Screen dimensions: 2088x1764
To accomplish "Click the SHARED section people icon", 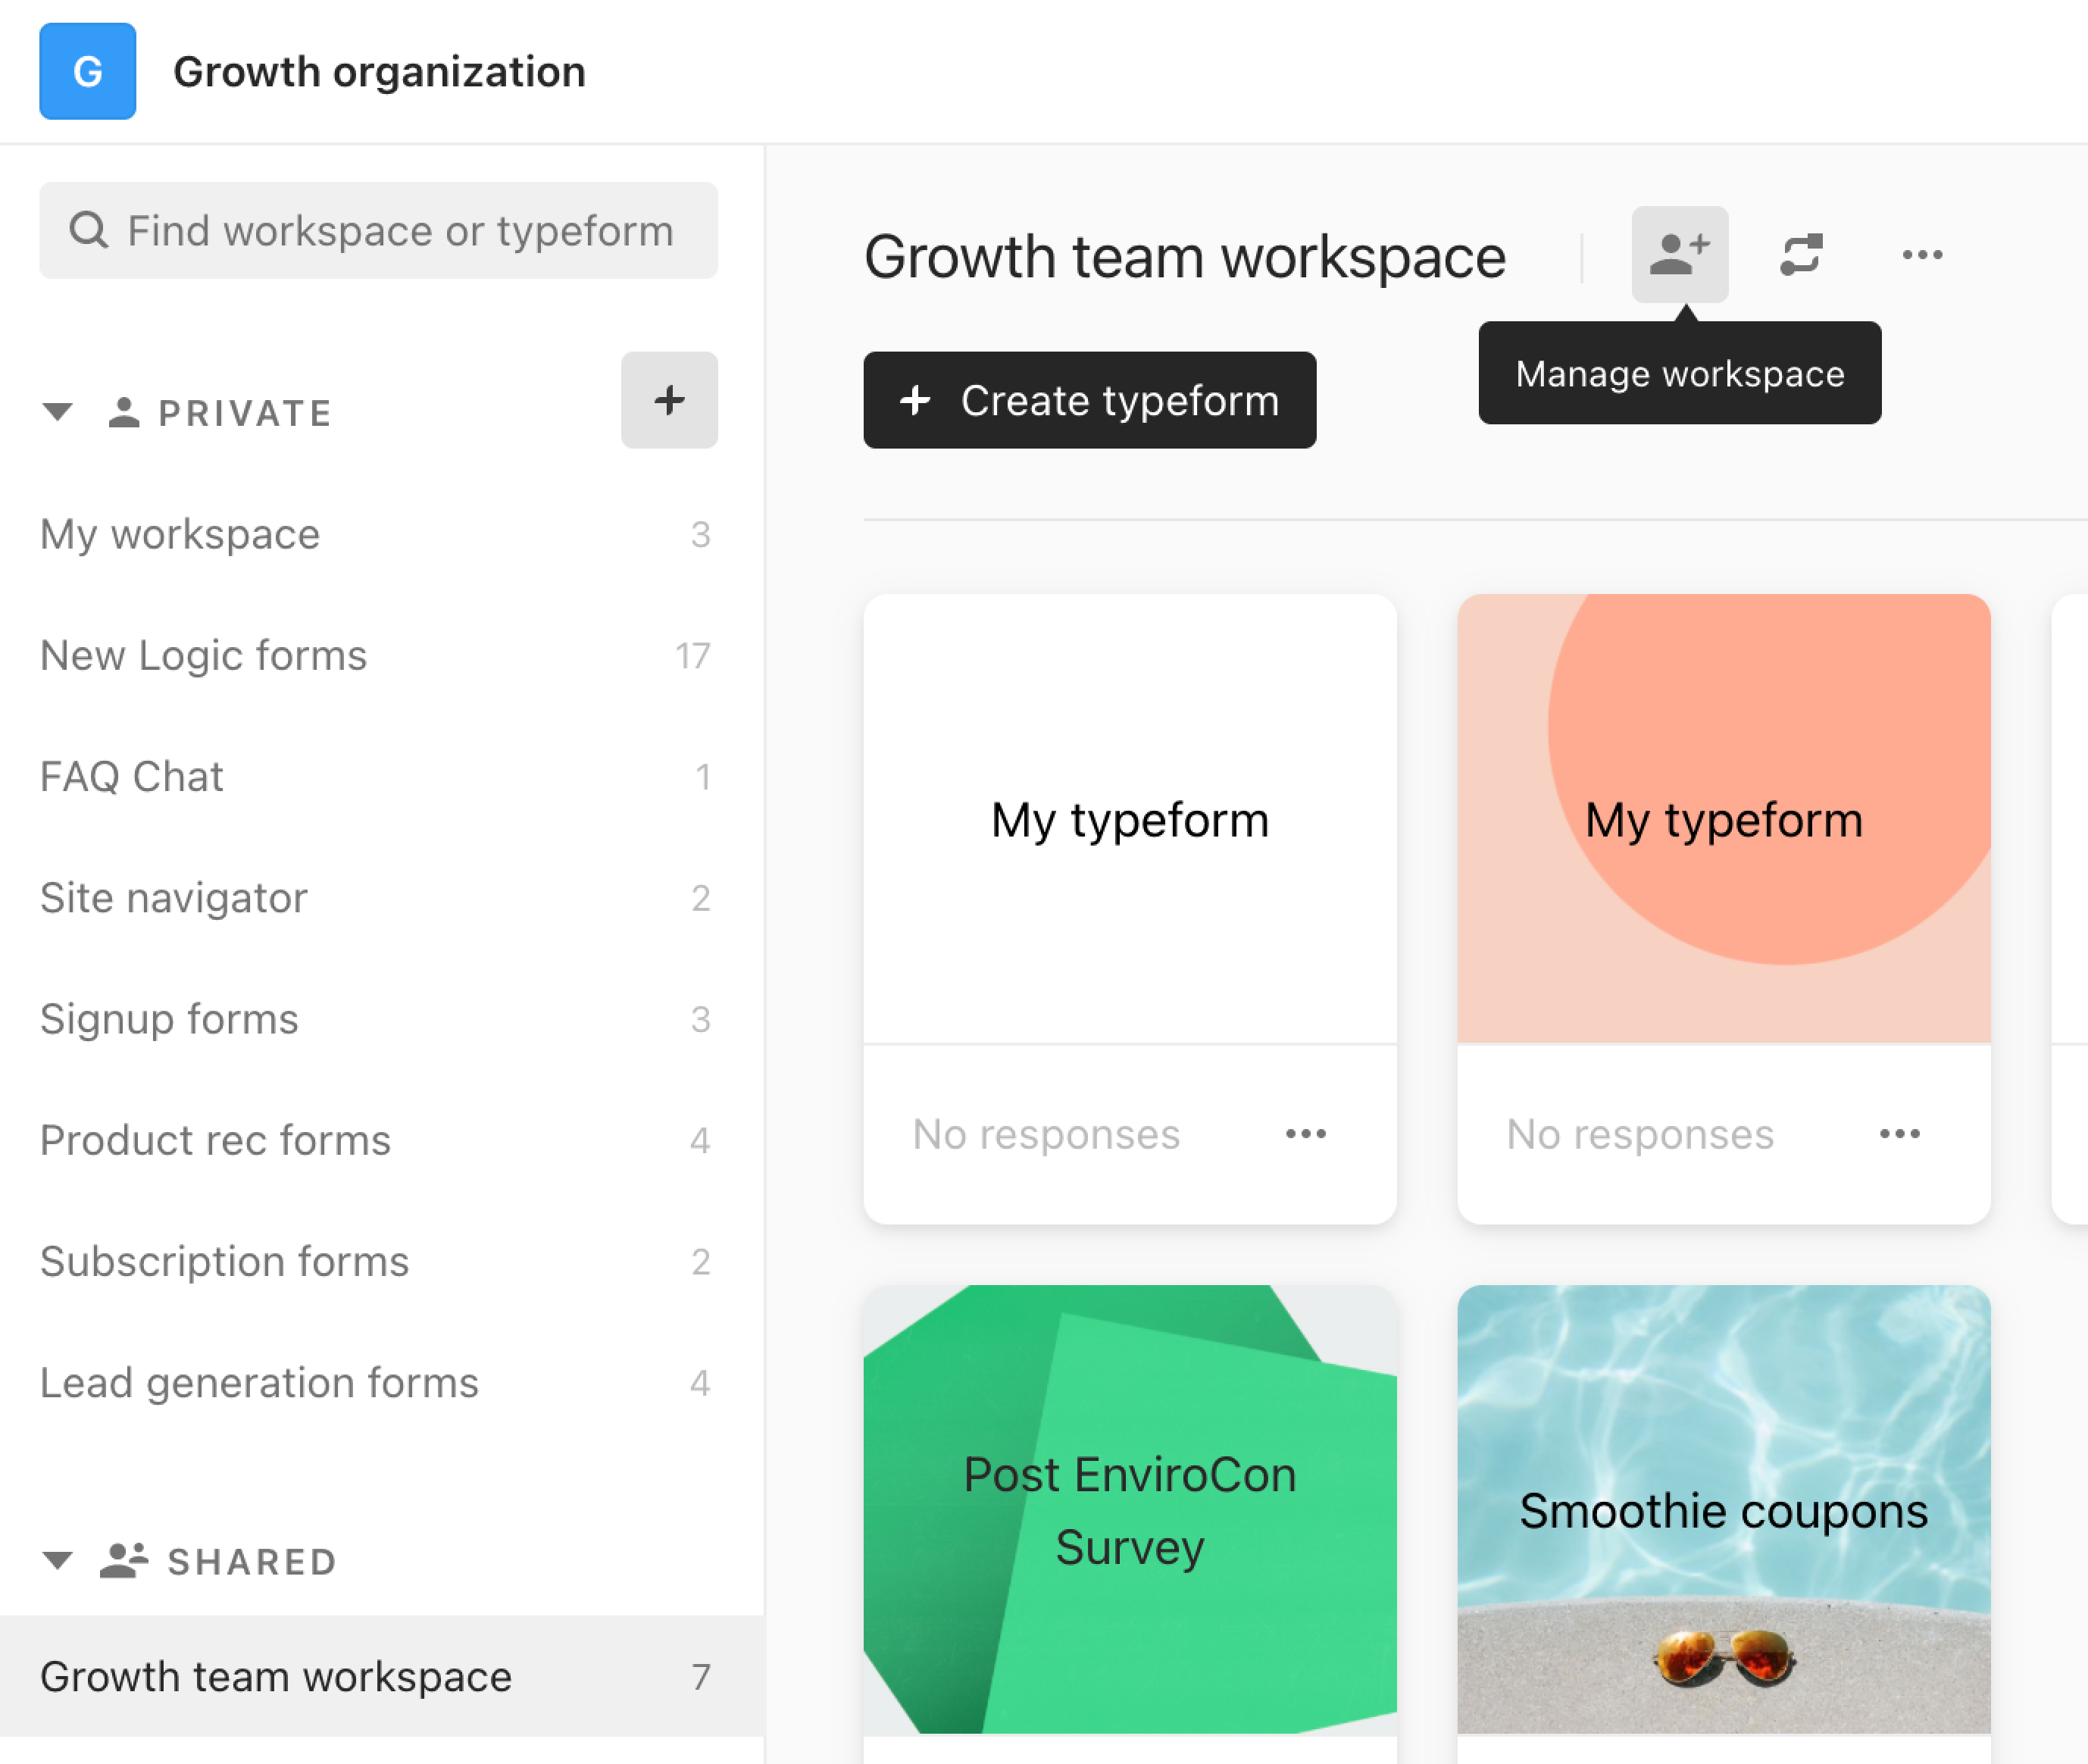I will (x=124, y=1560).
